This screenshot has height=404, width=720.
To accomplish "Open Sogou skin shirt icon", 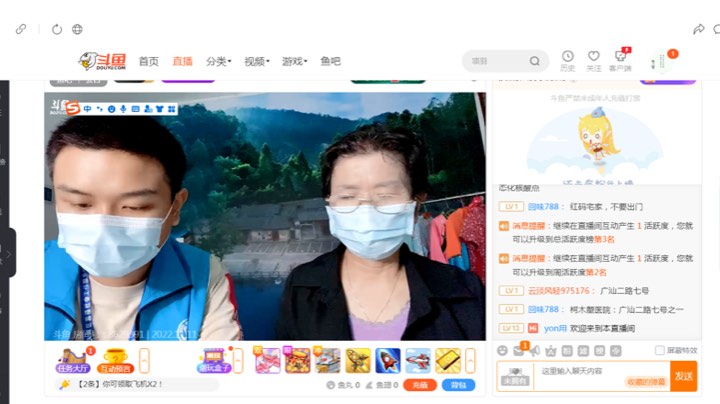I will (x=159, y=109).
